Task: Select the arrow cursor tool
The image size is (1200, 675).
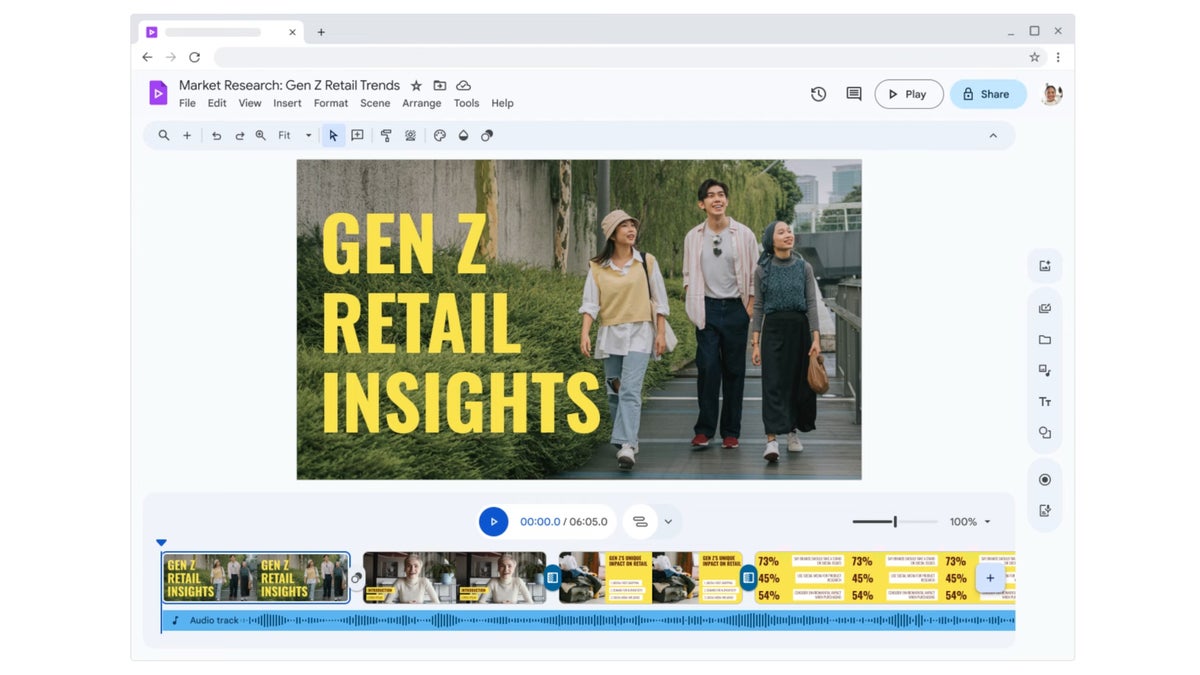Action: tap(333, 135)
